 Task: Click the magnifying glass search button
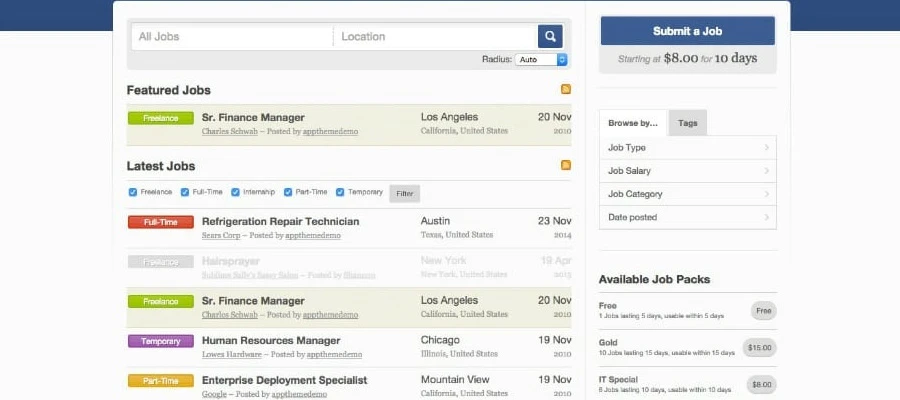550,37
